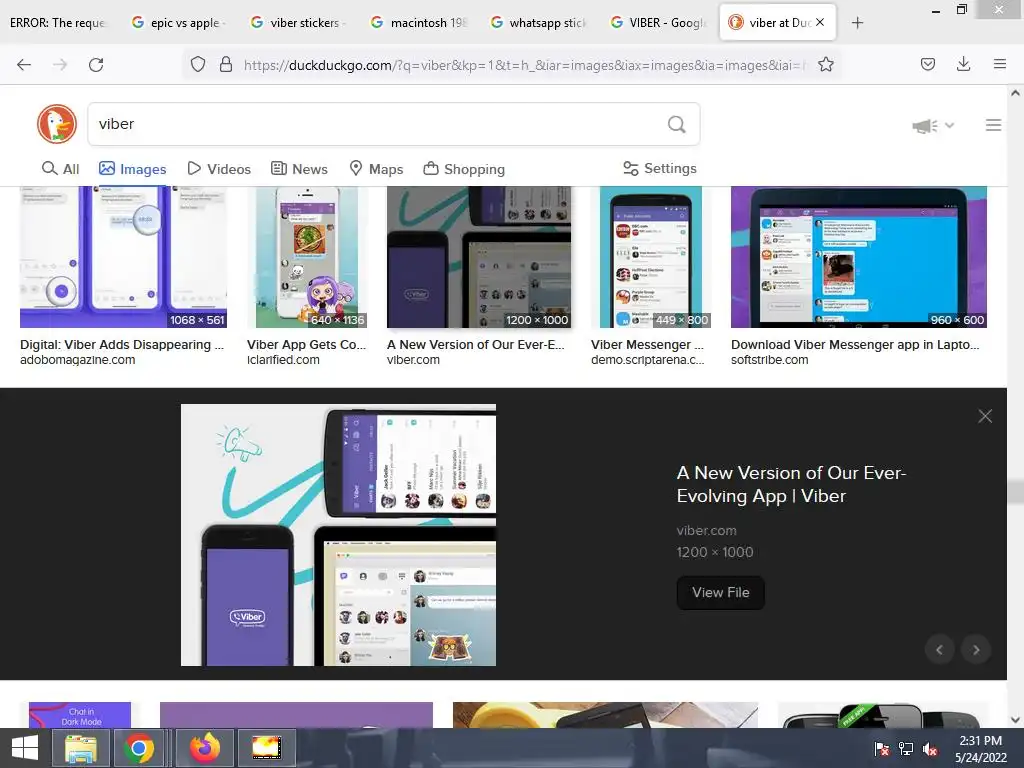Show the next image in detail panel
Viewport: 1024px width, 768px height.
976,650
